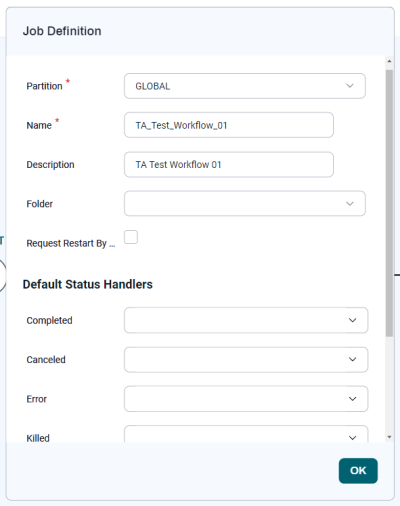Viewport: 400px width, 506px height.
Task: Open the Completed status handler dropdown
Action: pos(246,320)
